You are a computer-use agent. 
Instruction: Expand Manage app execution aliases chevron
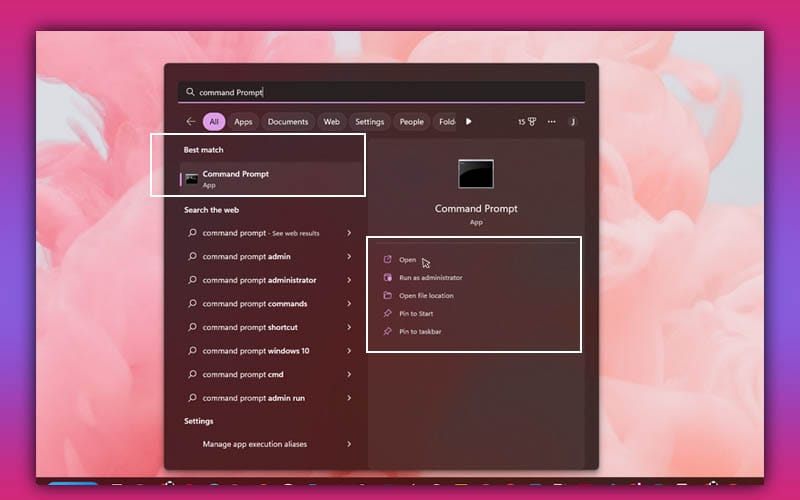pos(349,444)
